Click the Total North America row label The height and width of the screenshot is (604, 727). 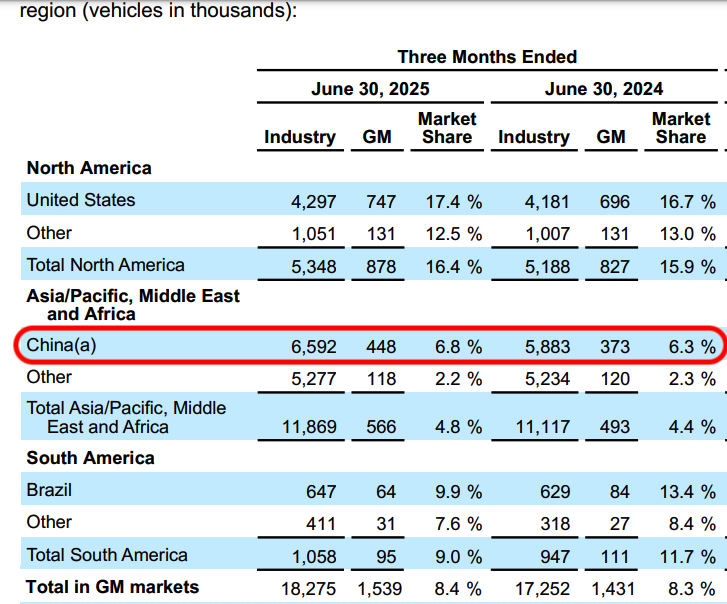[105, 265]
